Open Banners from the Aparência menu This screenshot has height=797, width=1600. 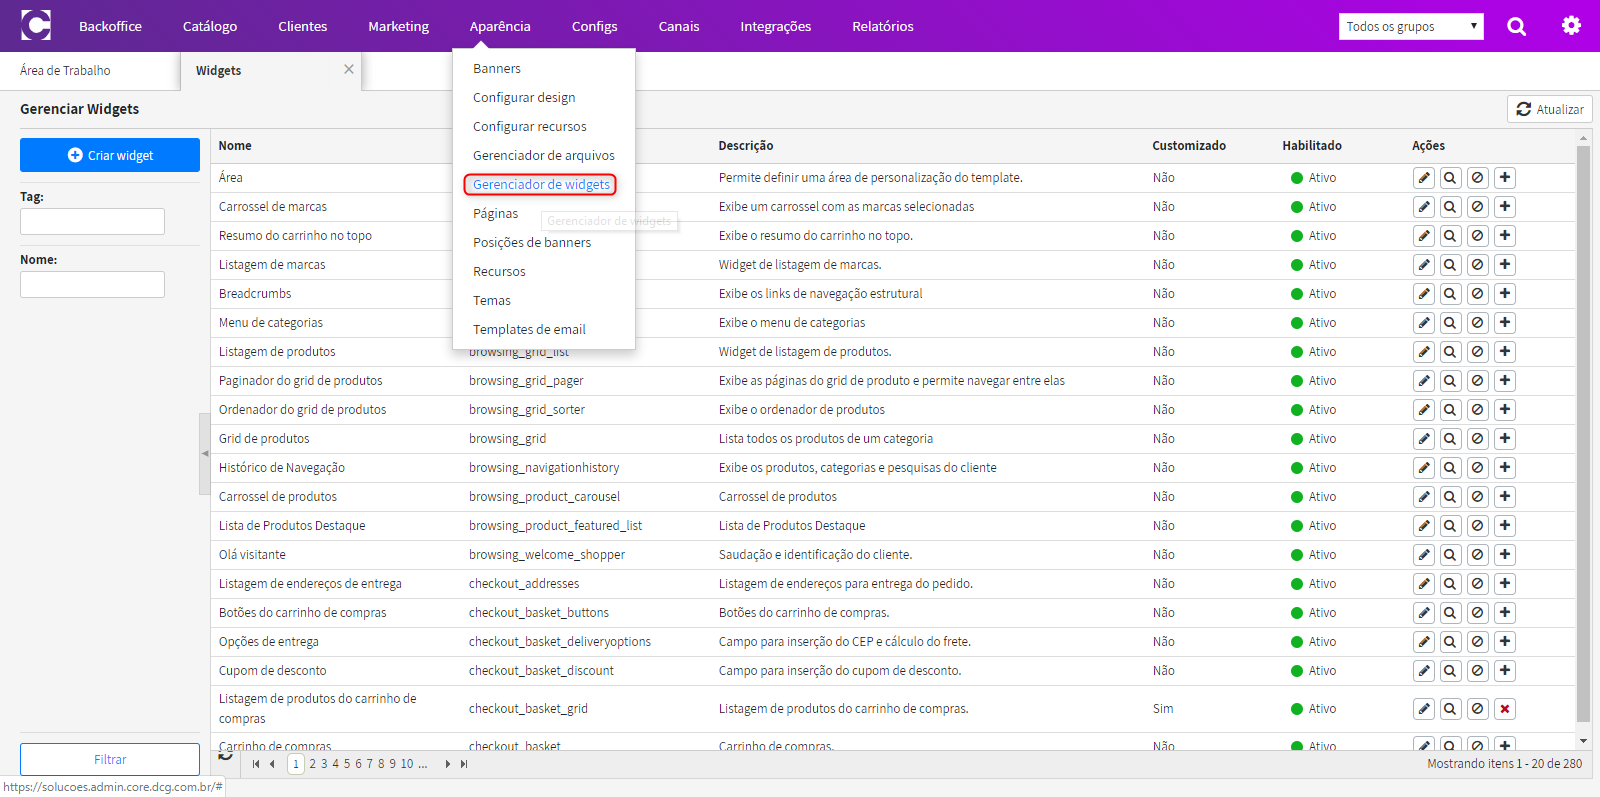[497, 69]
